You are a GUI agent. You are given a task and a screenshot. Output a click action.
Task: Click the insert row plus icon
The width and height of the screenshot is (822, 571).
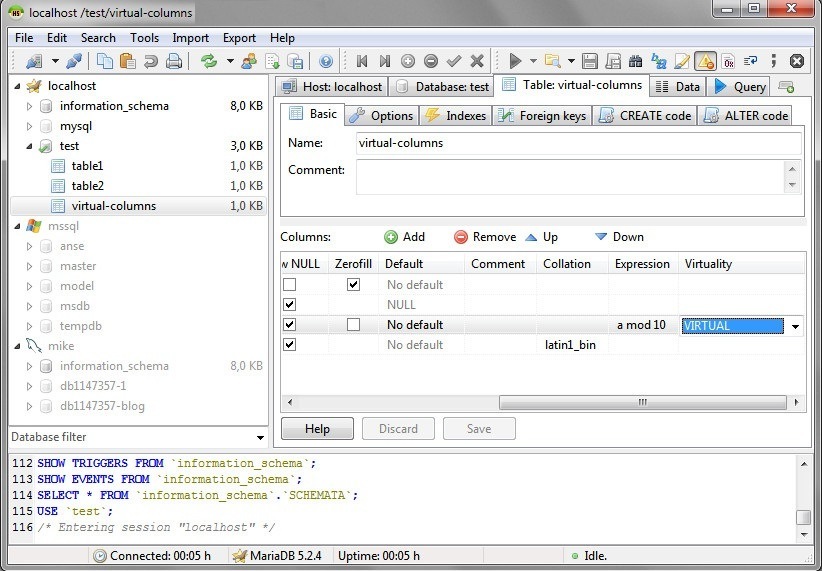click(408, 61)
